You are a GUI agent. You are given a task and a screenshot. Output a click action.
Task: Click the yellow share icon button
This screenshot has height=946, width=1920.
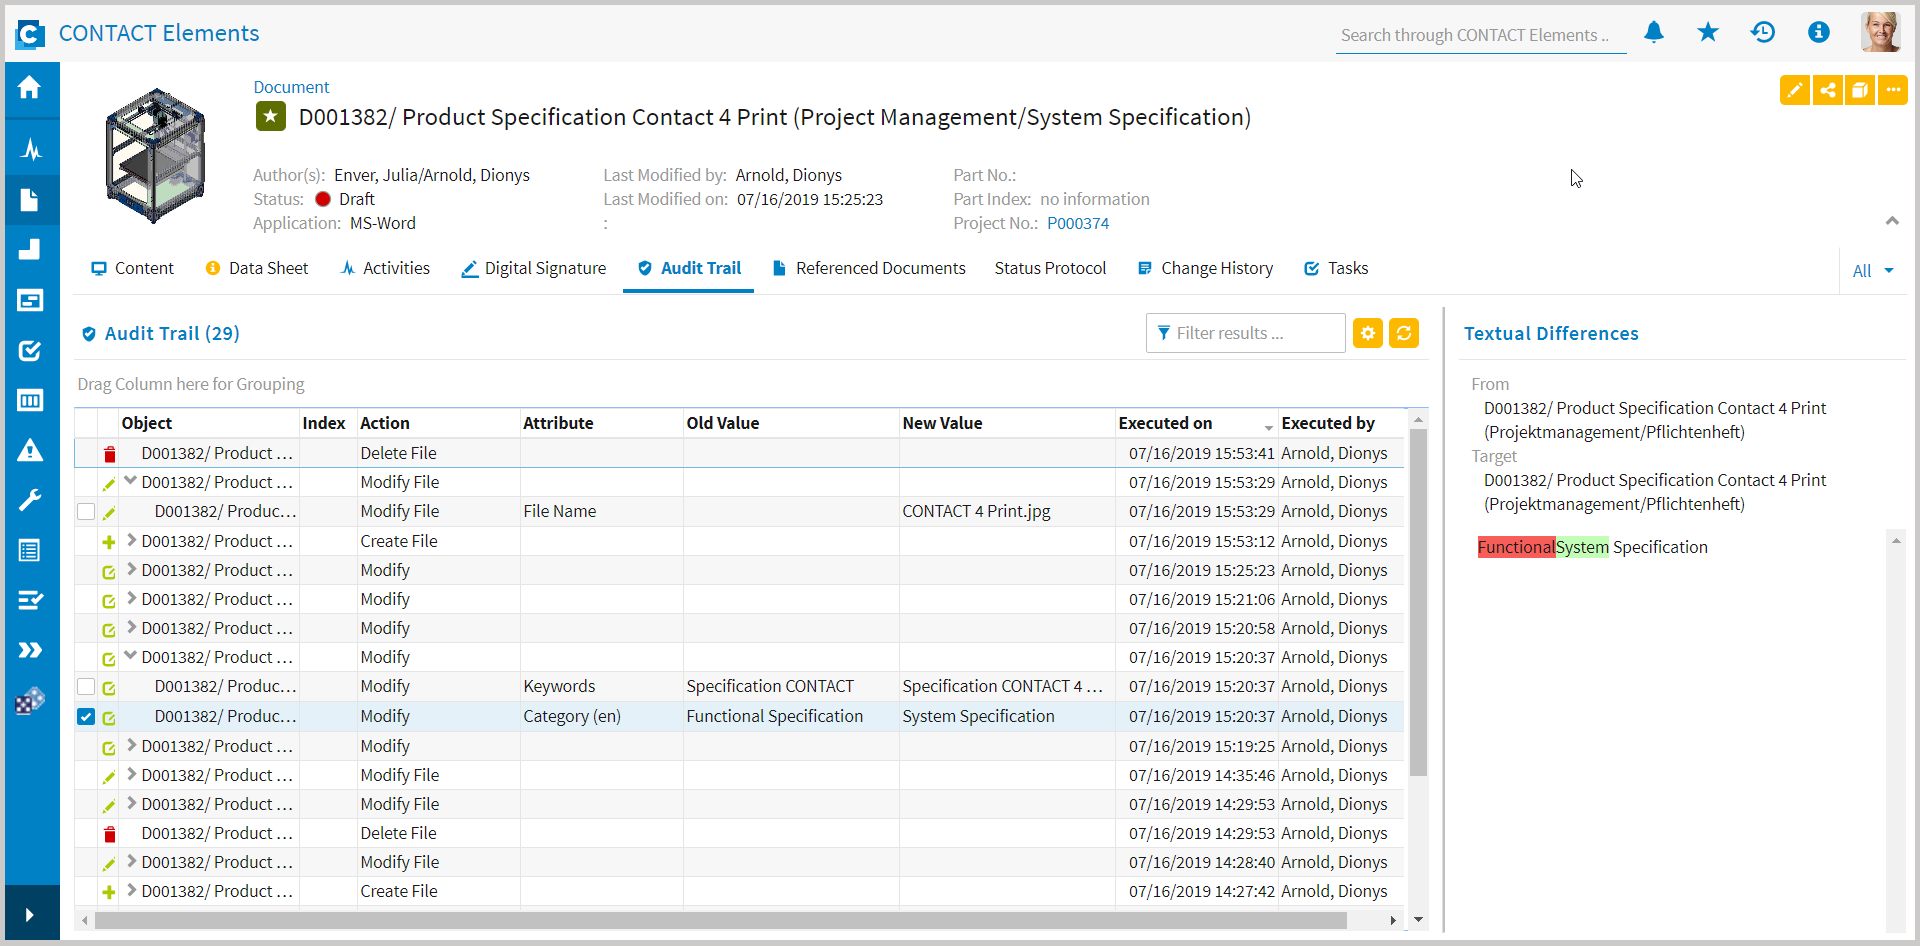click(1828, 90)
